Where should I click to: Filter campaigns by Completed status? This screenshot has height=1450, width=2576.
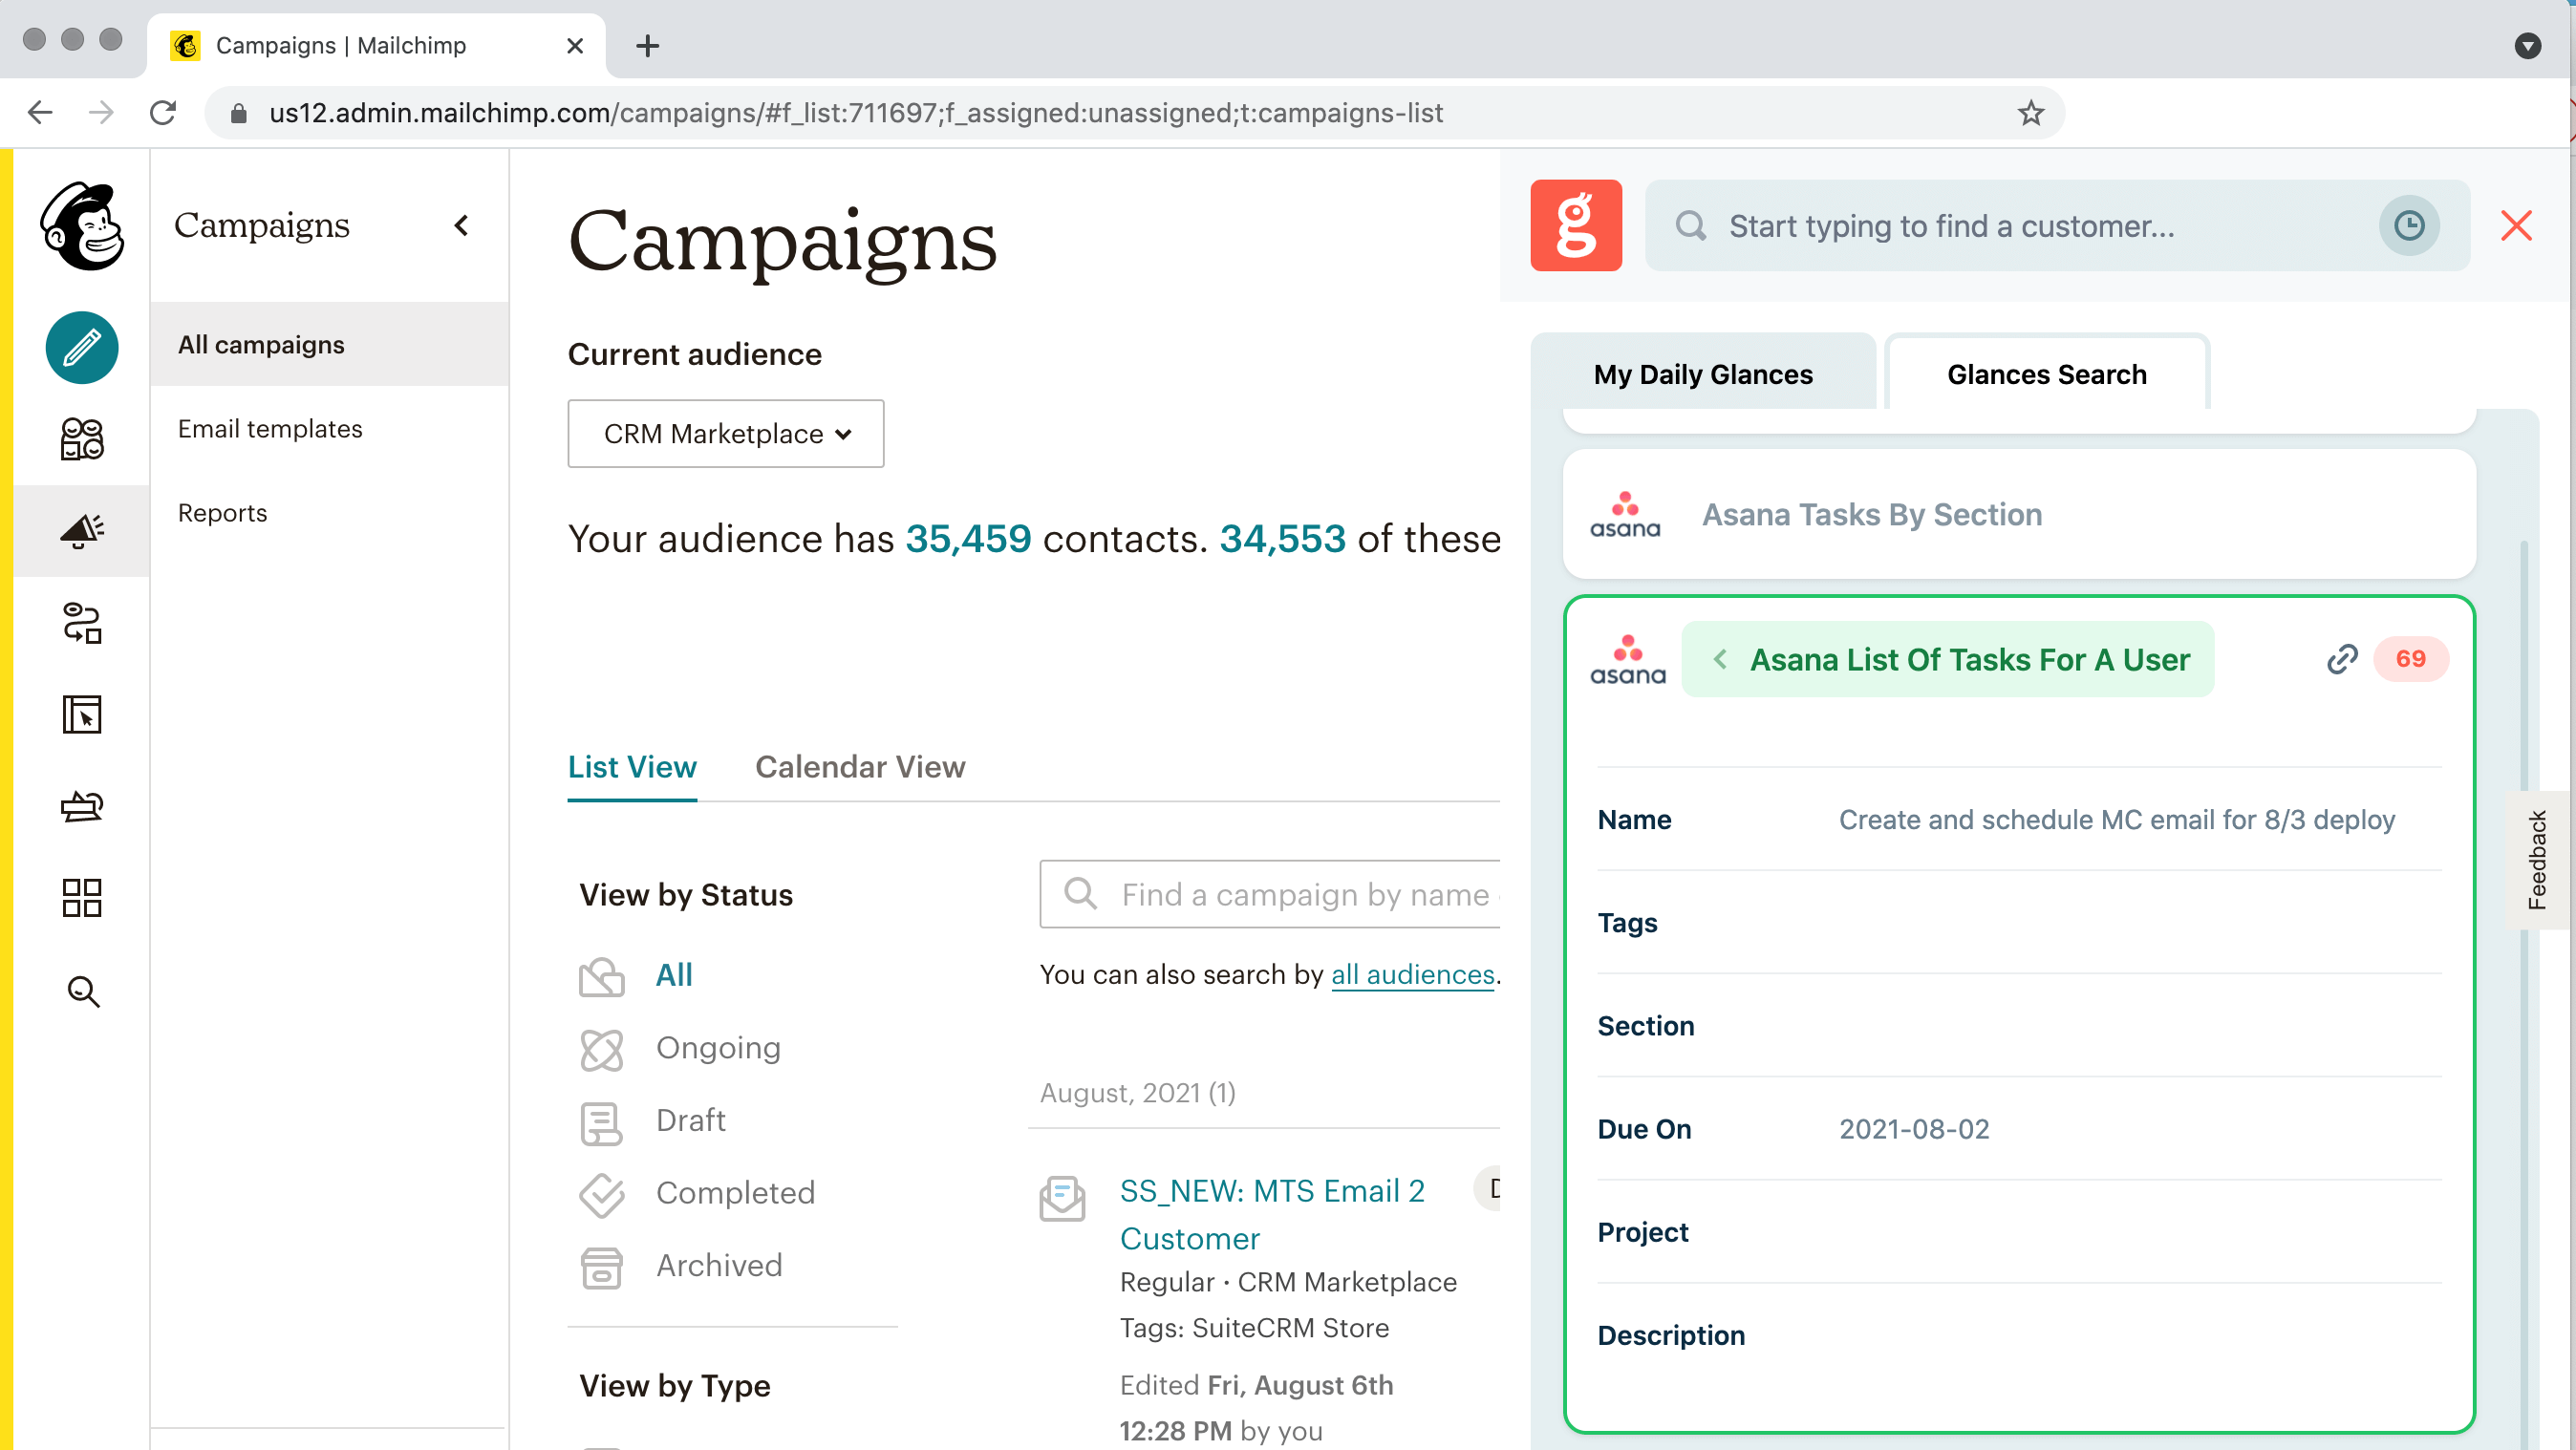click(x=735, y=1192)
